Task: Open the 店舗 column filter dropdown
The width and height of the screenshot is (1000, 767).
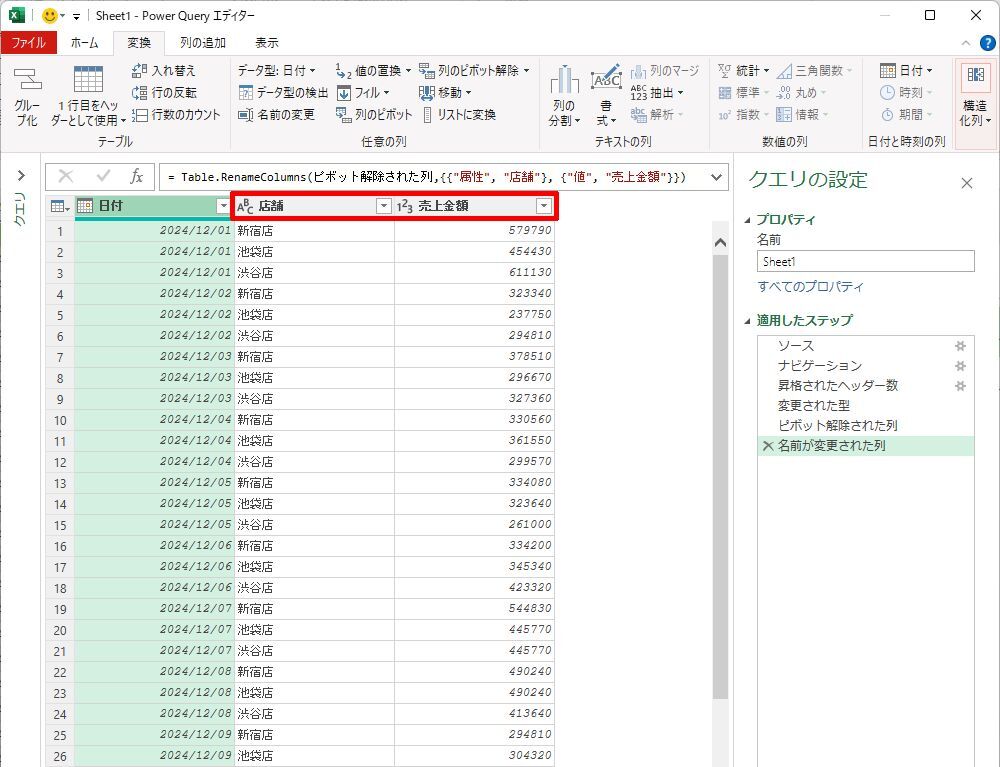Action: pos(383,206)
